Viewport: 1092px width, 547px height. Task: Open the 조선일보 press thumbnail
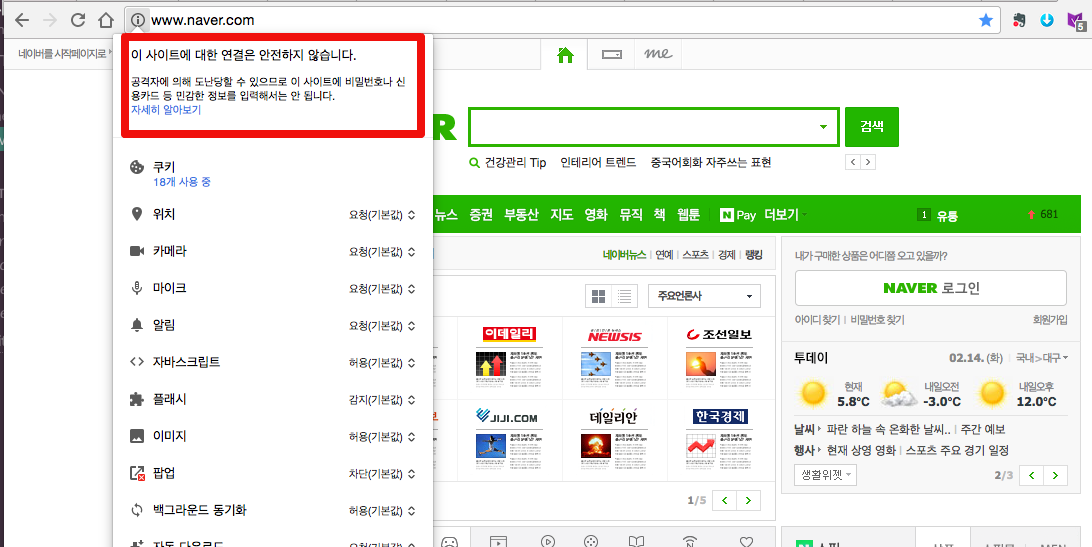point(719,357)
